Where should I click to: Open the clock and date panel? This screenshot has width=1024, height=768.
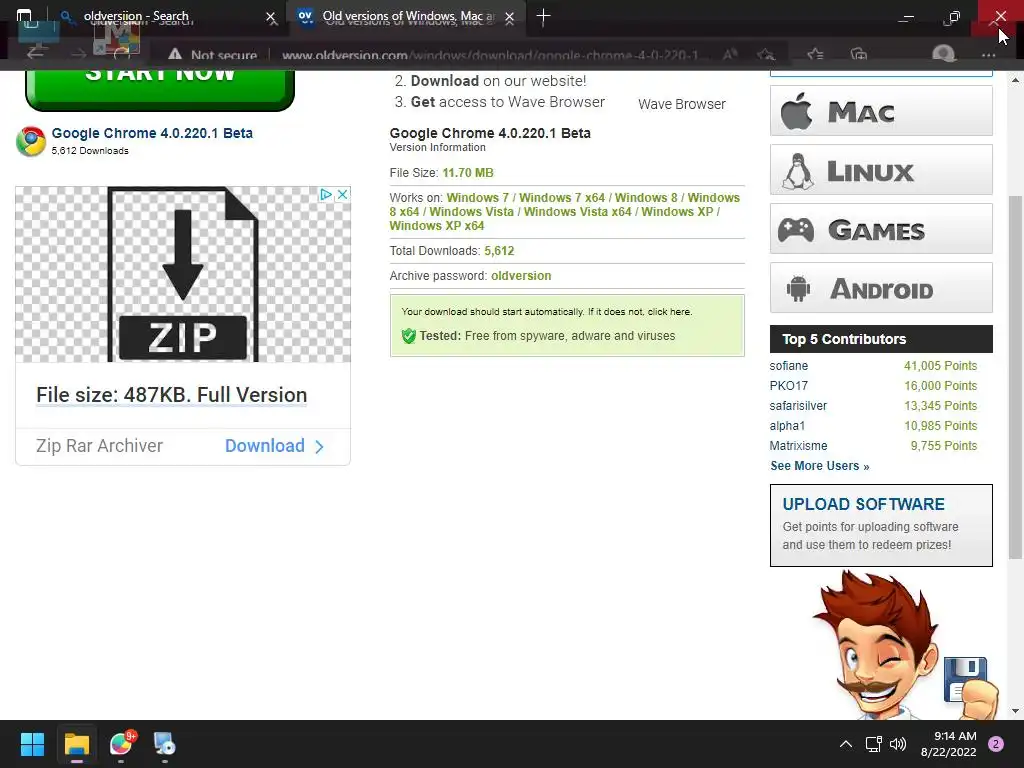point(949,744)
